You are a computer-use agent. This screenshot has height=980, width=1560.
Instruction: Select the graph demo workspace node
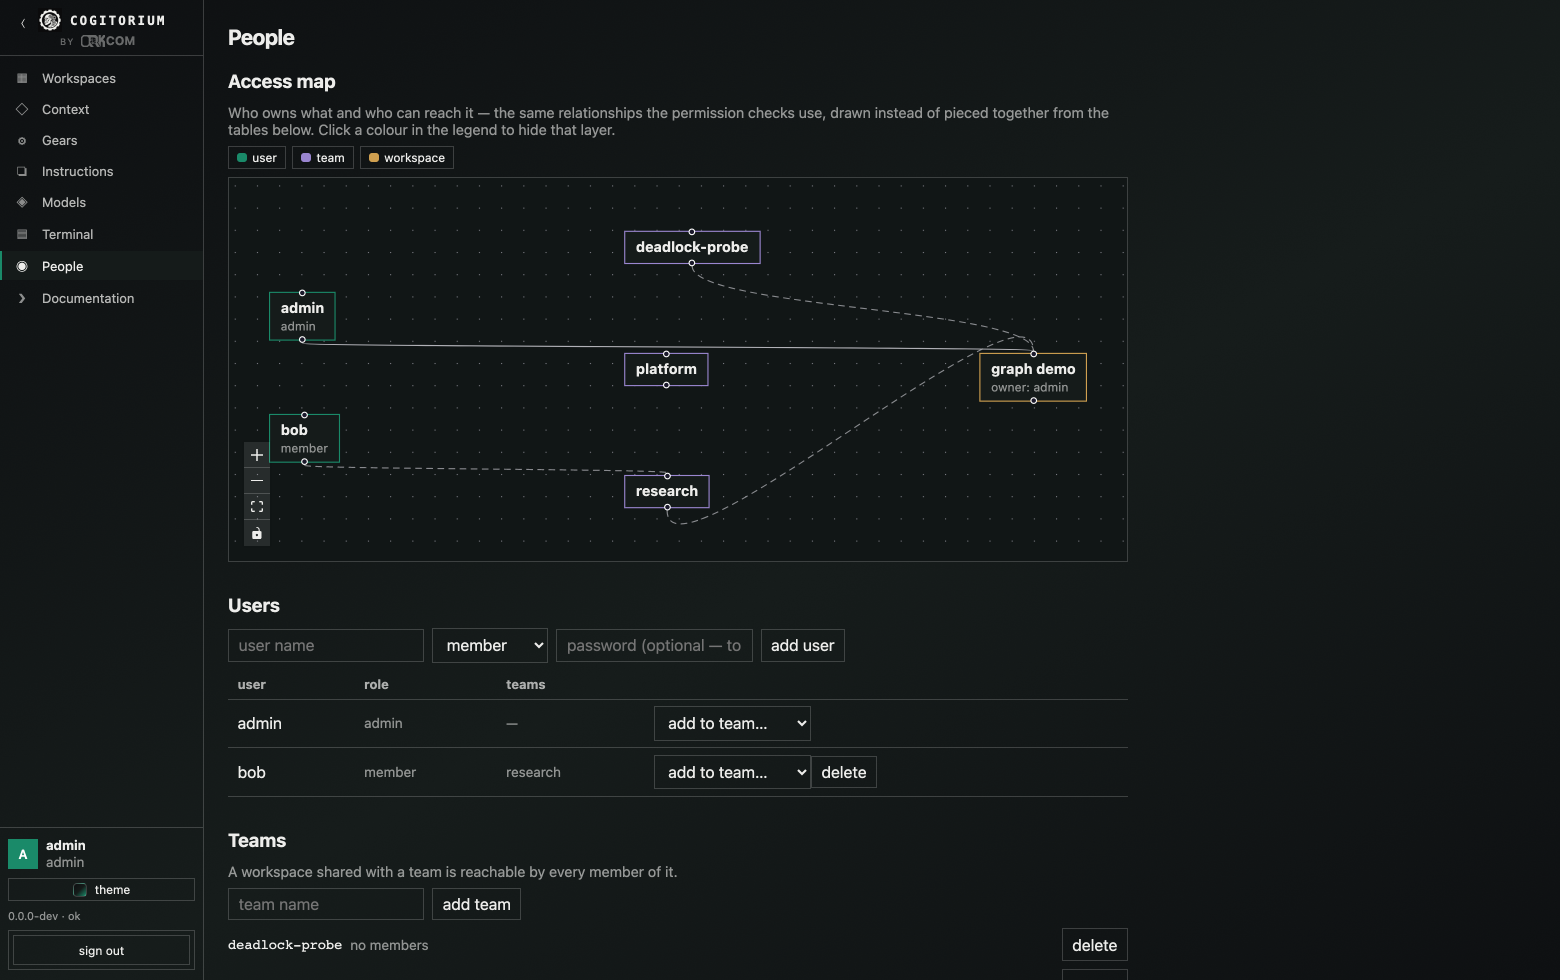tap(1033, 377)
